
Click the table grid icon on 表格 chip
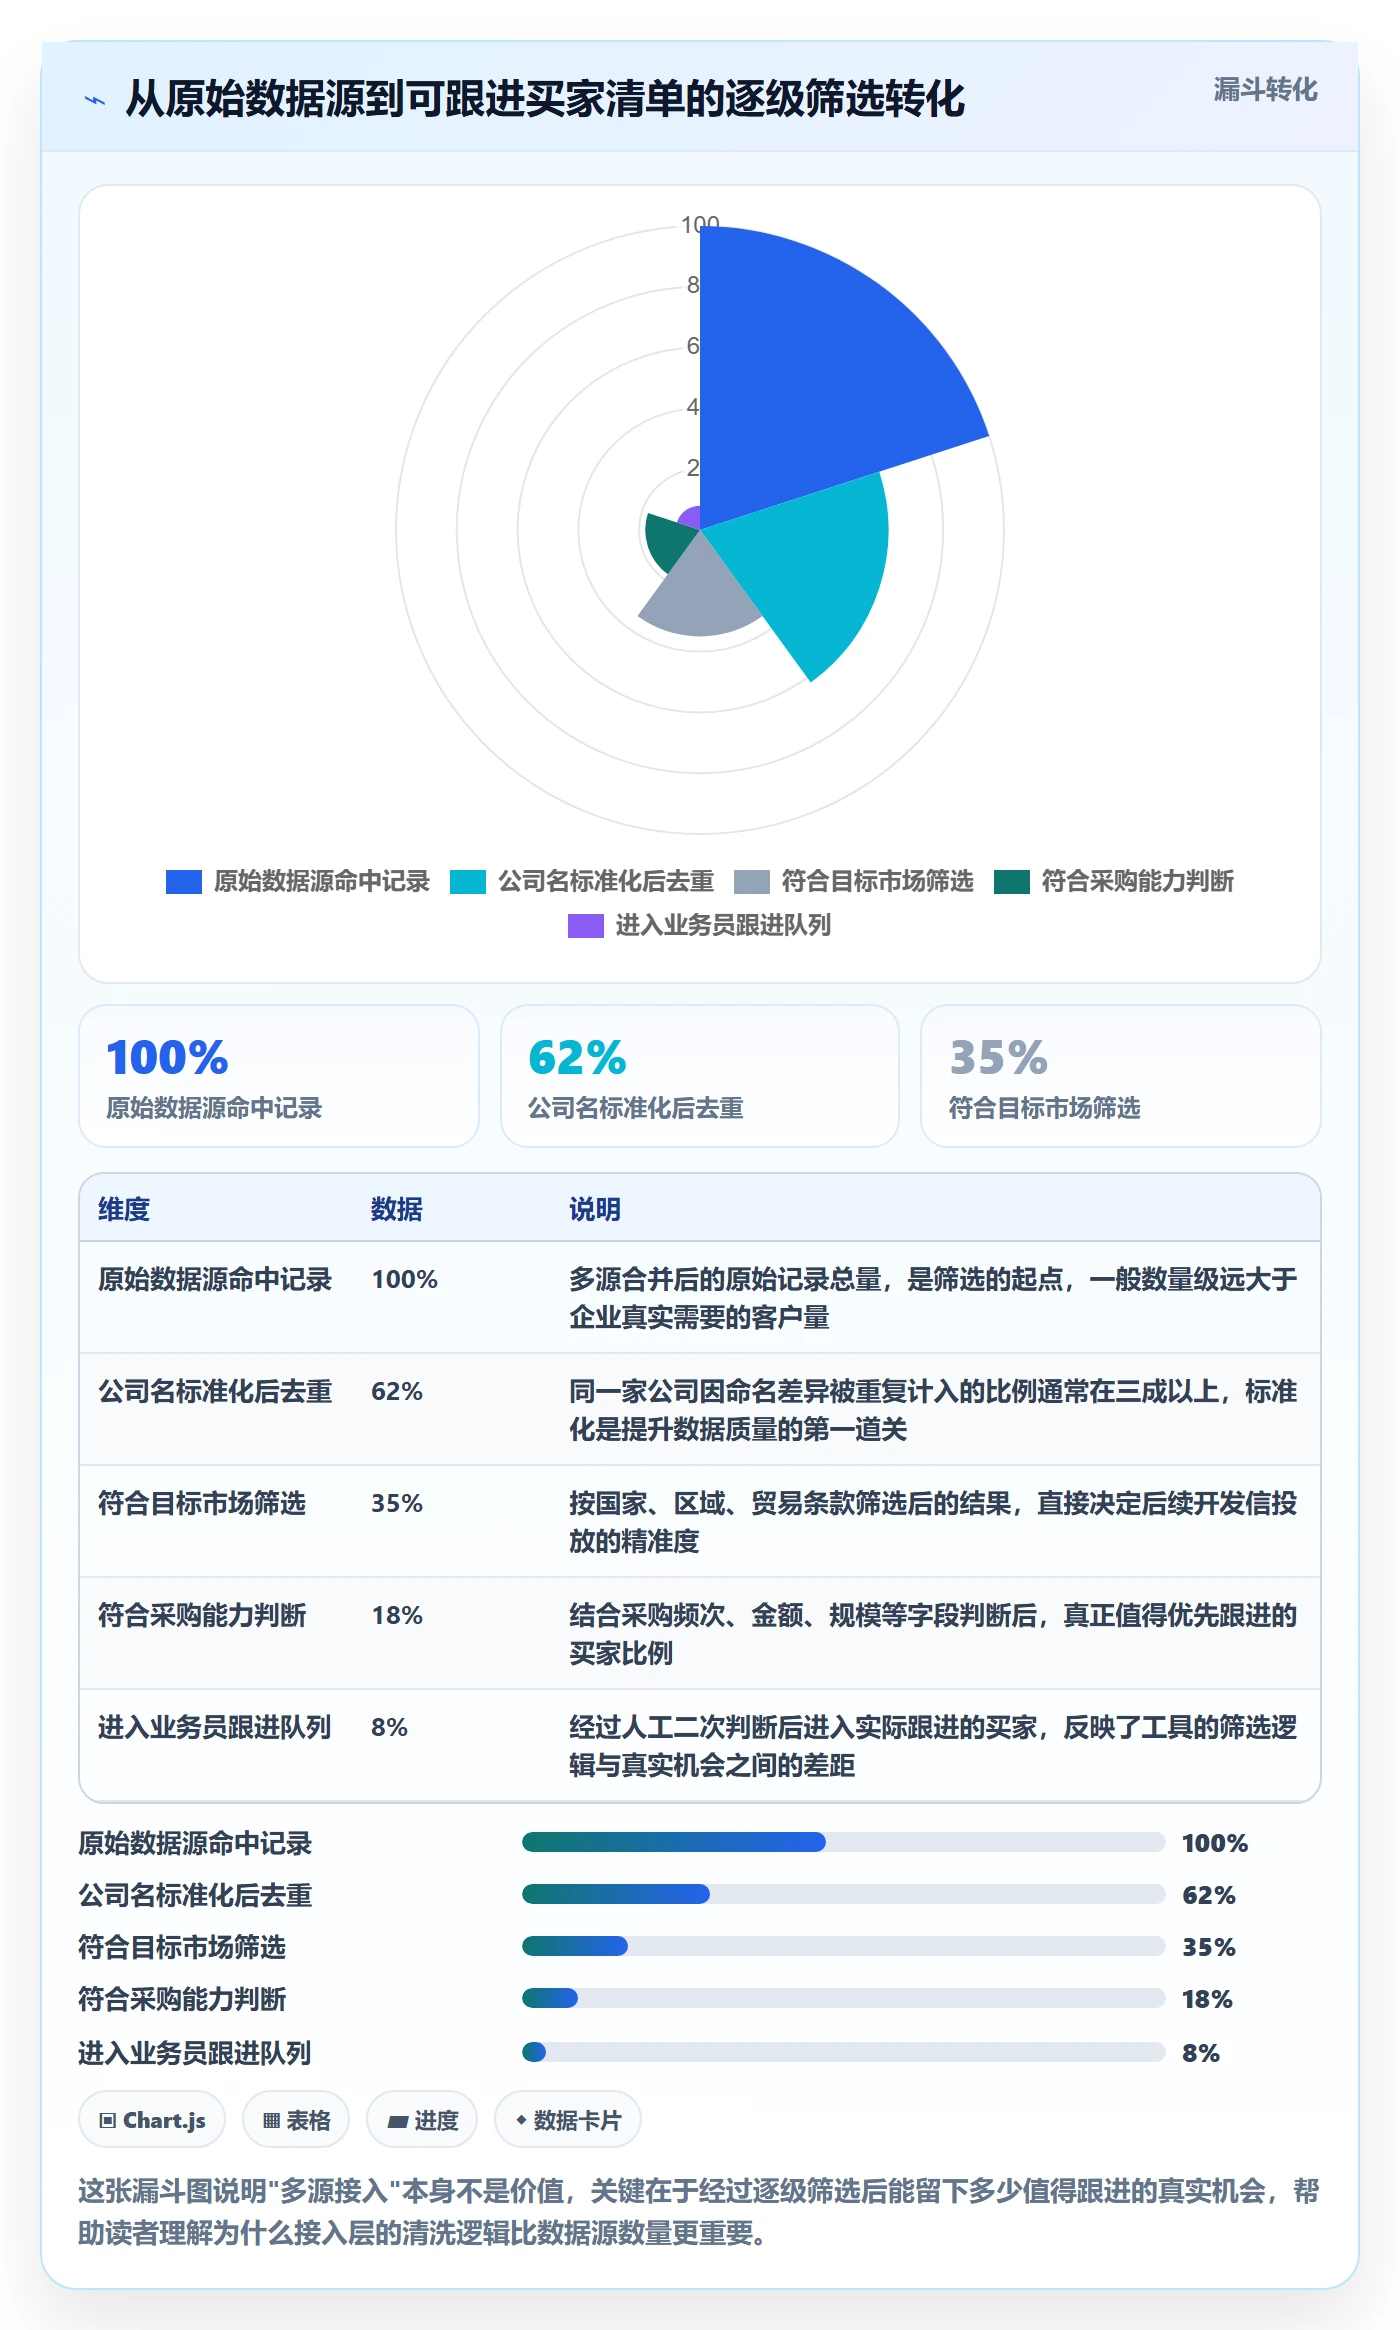[x=271, y=2121]
